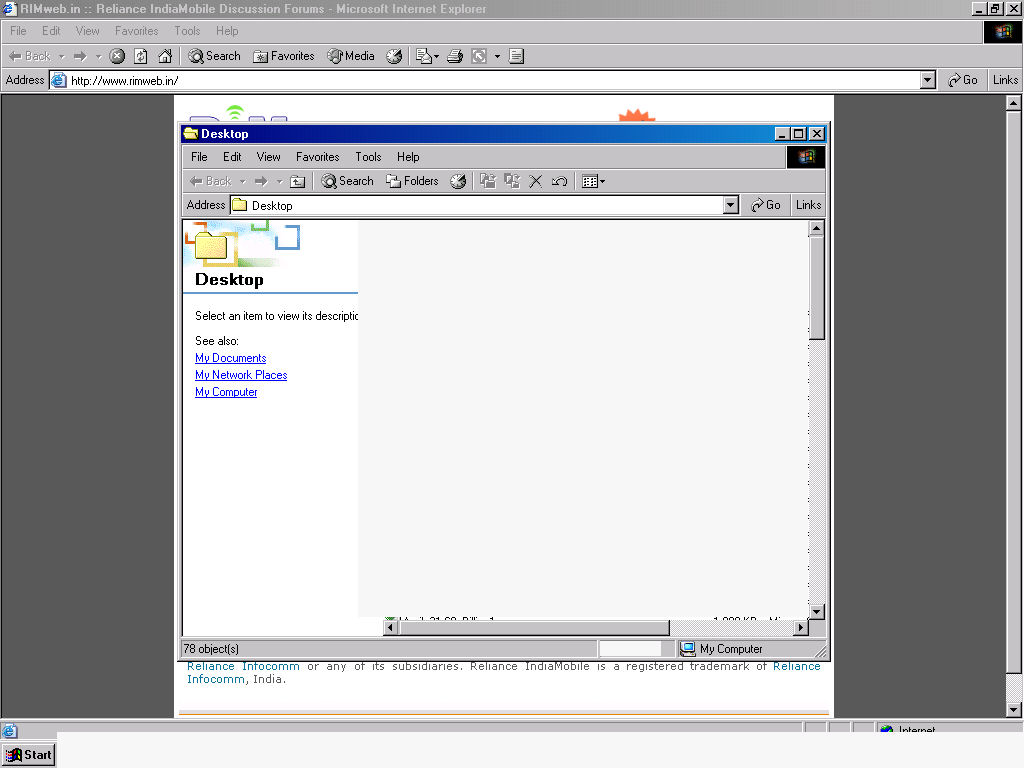Click Desktop window vertical scrollbar up arrow
Viewport: 1024px width, 768px height.
coord(816,228)
